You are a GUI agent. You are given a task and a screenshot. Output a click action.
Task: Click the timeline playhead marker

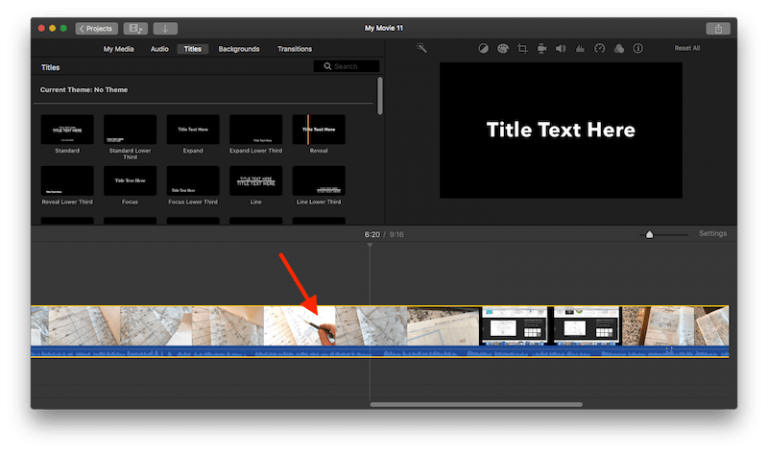tap(370, 245)
